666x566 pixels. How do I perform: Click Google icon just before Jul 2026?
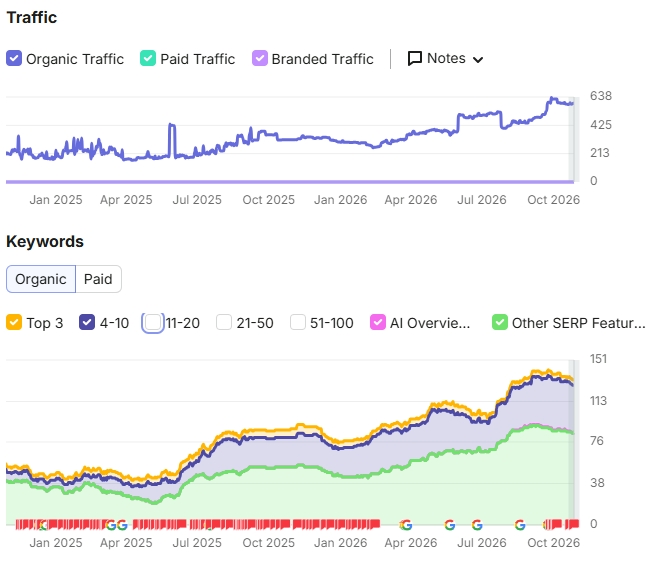pos(477,525)
